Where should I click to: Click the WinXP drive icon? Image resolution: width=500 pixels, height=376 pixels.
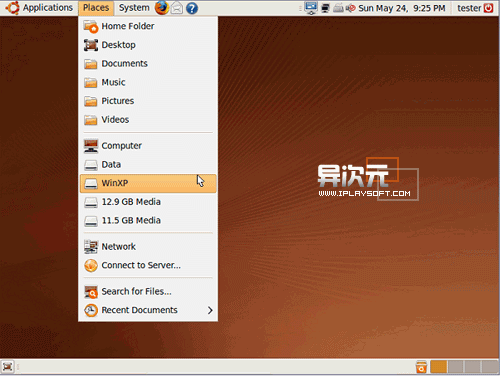[x=91, y=183]
